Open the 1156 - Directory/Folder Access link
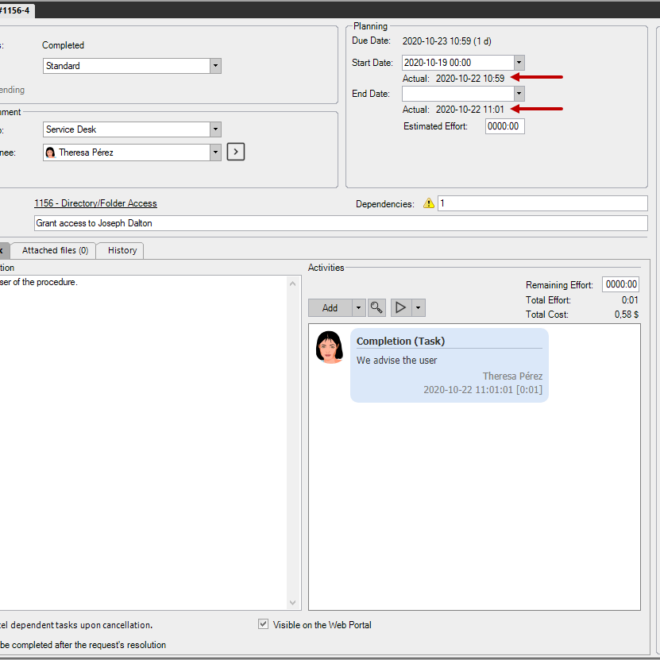Viewport: 660px width, 660px height. [95, 204]
